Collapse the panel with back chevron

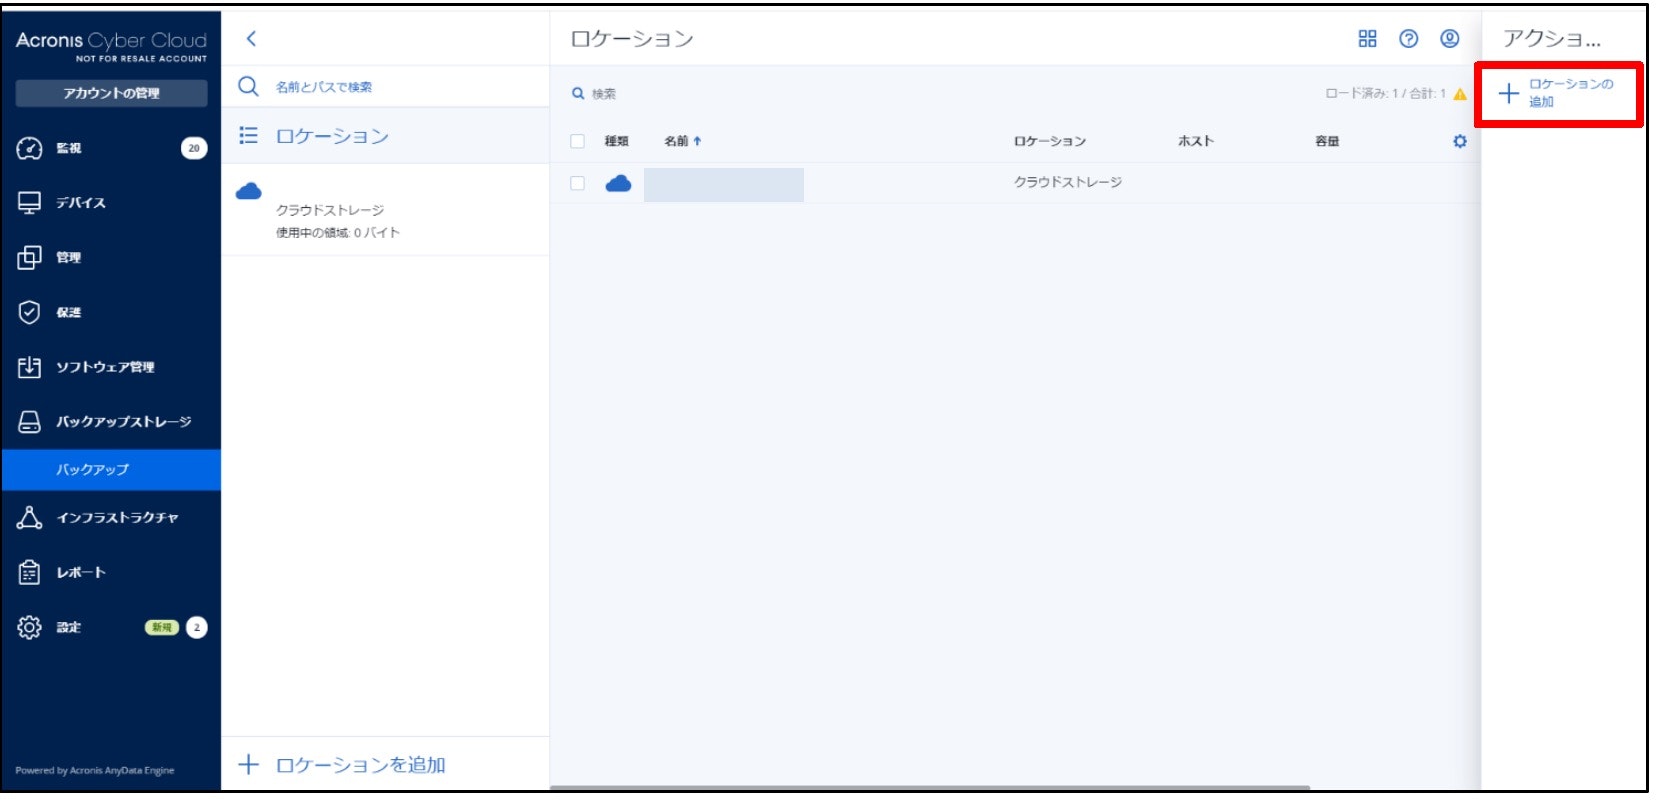pyautogui.click(x=251, y=39)
